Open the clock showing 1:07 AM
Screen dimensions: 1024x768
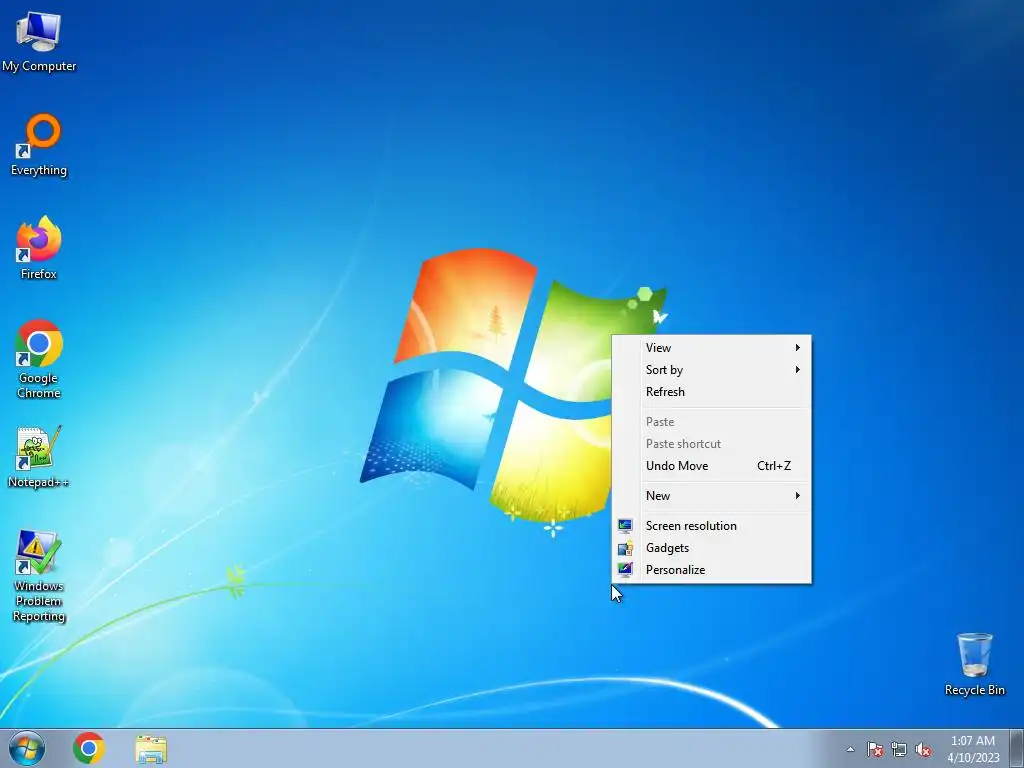point(973,749)
